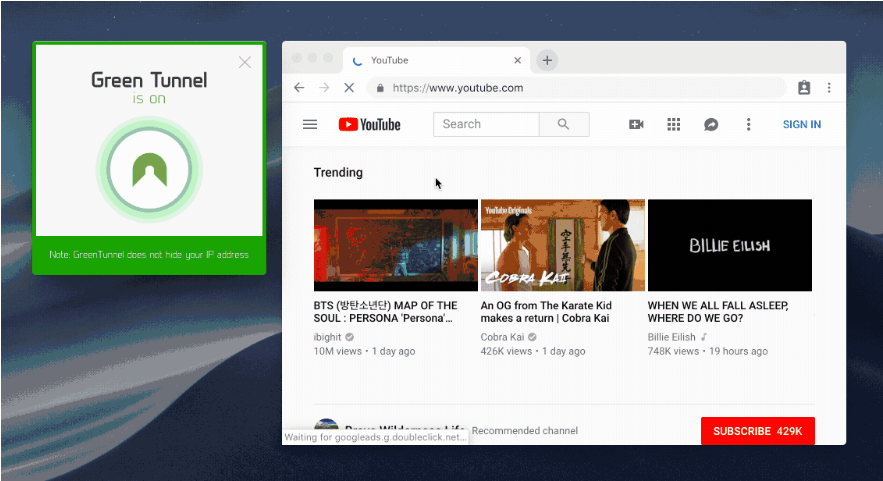Focus the YouTube Search field

click(487, 124)
